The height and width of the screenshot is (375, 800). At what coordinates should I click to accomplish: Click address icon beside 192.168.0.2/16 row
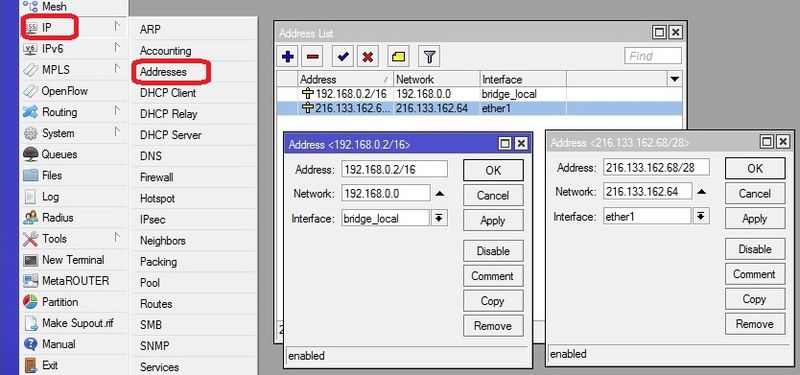pyautogui.click(x=308, y=94)
